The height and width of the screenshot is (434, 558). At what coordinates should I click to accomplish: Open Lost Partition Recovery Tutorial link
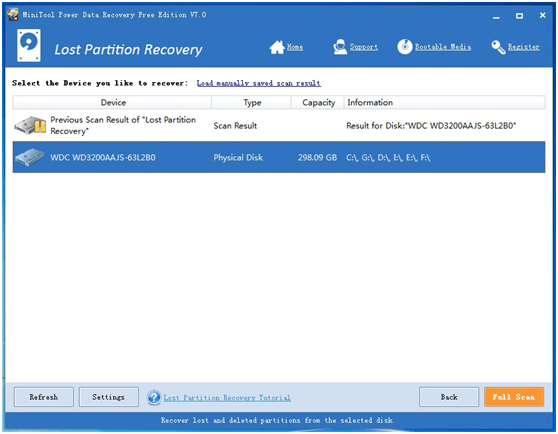pos(227,398)
